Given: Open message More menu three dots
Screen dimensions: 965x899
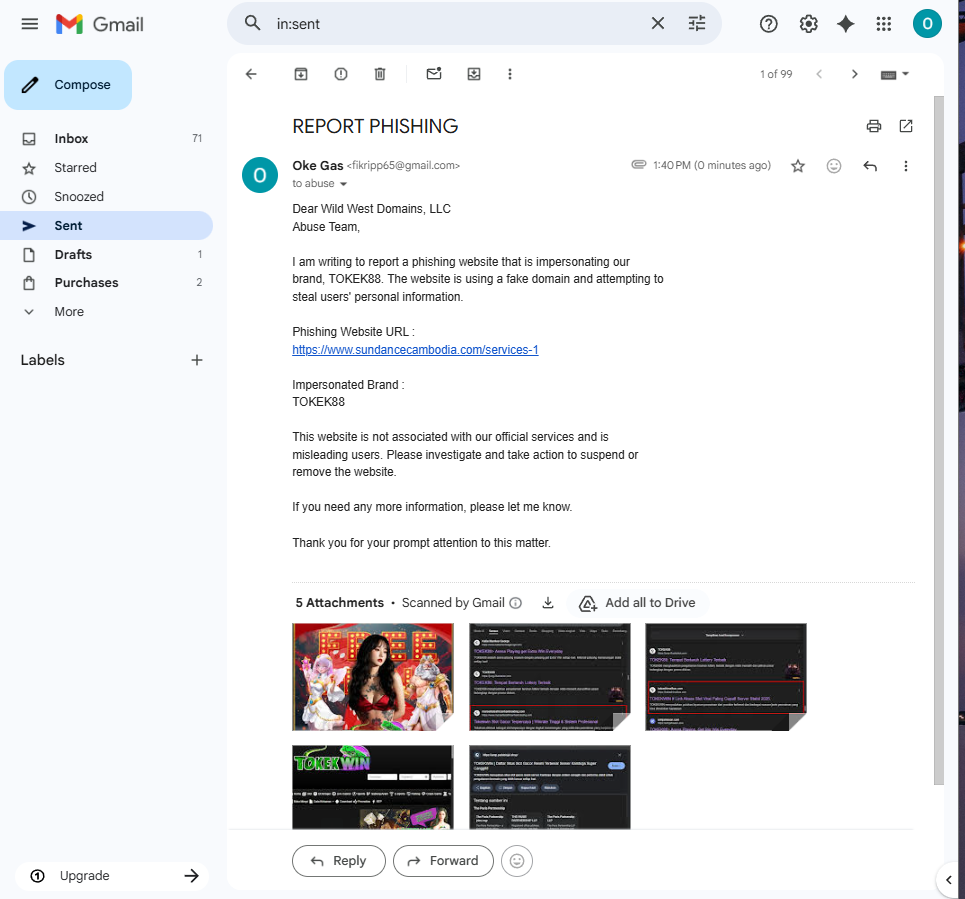Looking at the screenshot, I should (905, 166).
